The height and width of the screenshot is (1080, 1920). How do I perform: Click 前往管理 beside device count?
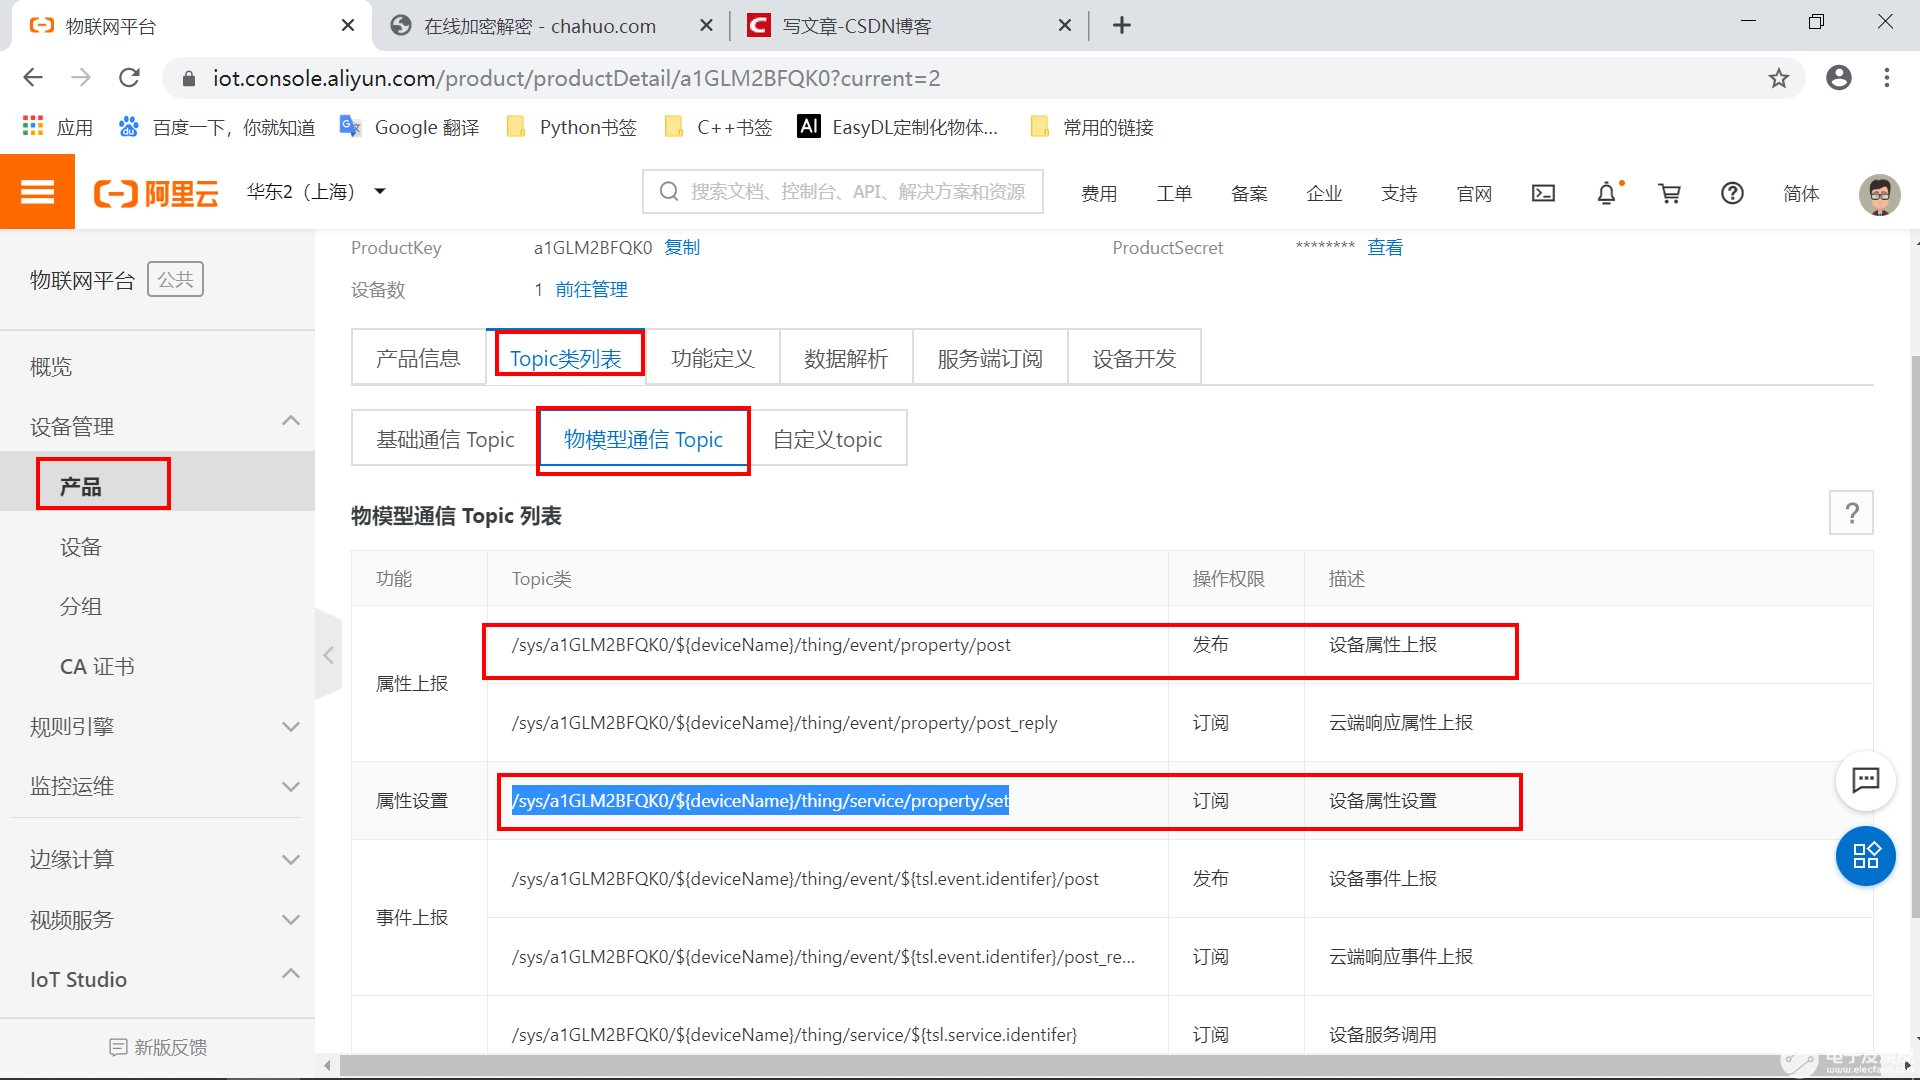pyautogui.click(x=592, y=289)
